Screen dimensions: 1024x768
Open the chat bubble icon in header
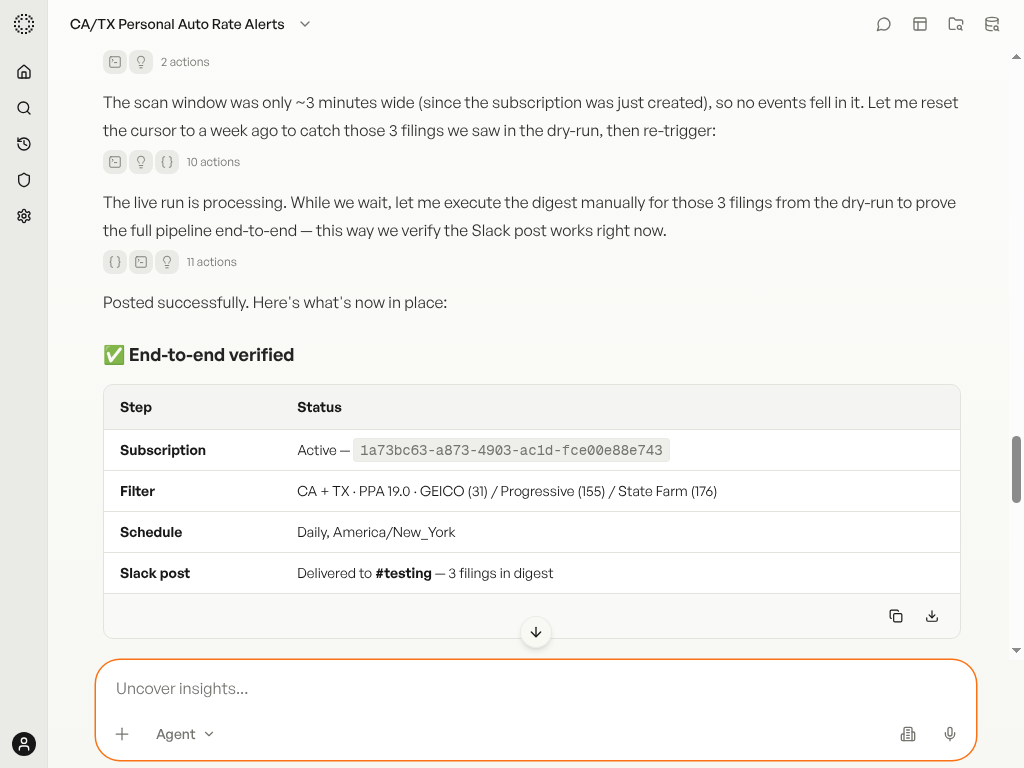tap(884, 24)
